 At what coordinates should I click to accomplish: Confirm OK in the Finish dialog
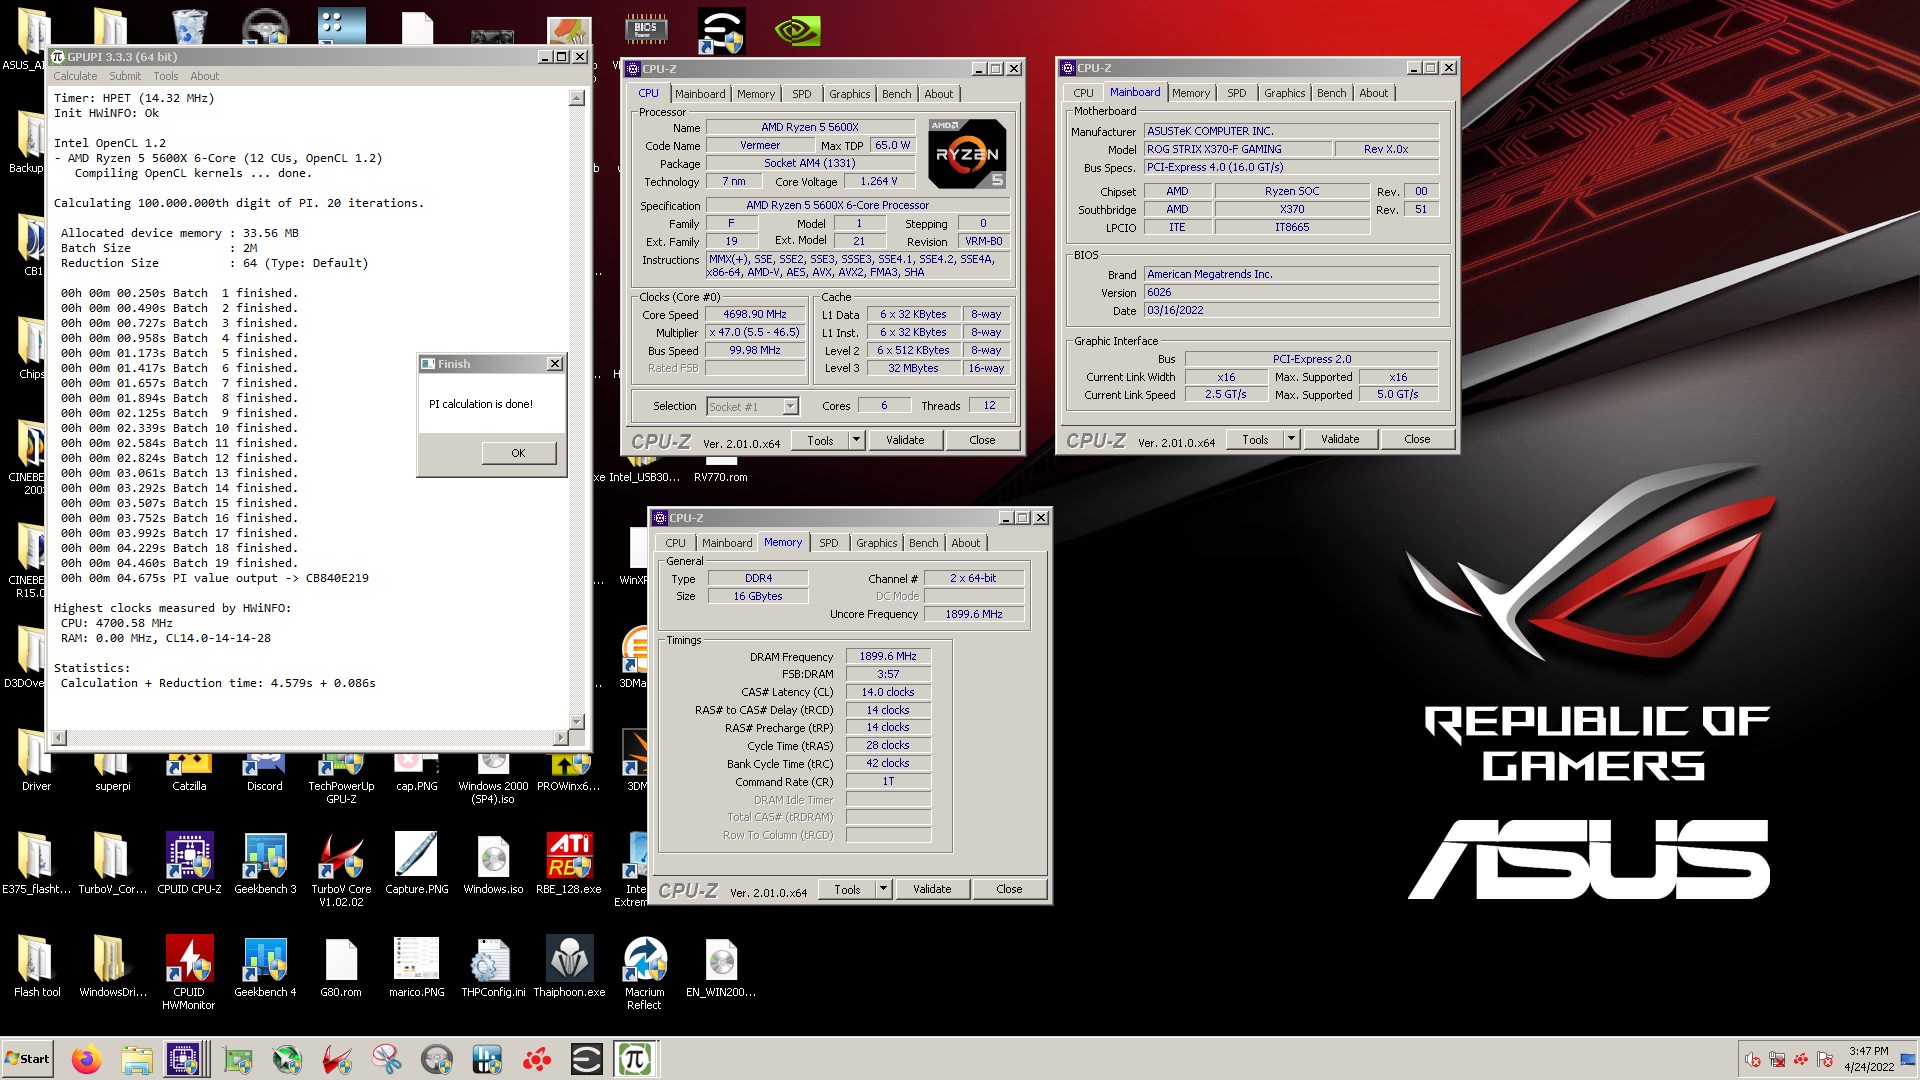tap(518, 453)
